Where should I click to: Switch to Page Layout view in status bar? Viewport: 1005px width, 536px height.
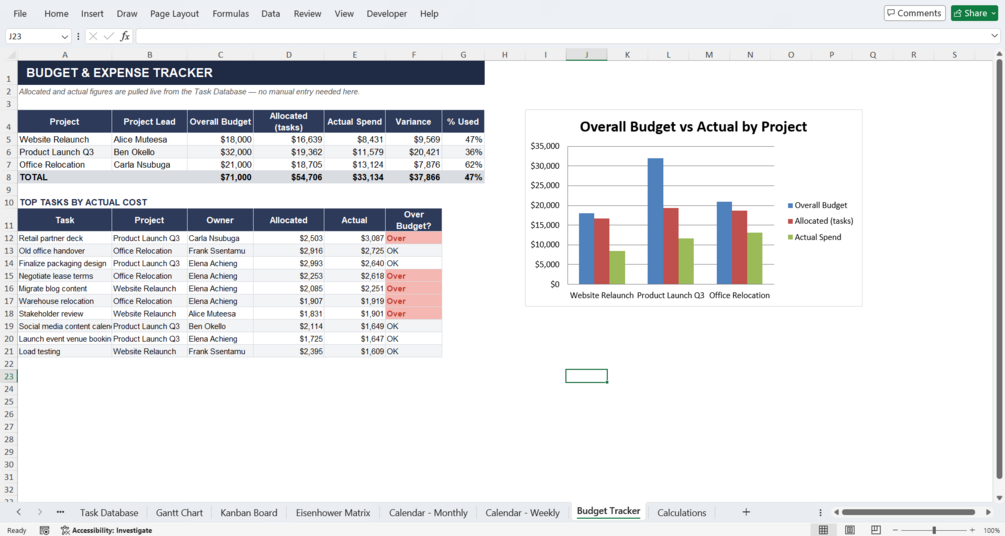(x=850, y=530)
